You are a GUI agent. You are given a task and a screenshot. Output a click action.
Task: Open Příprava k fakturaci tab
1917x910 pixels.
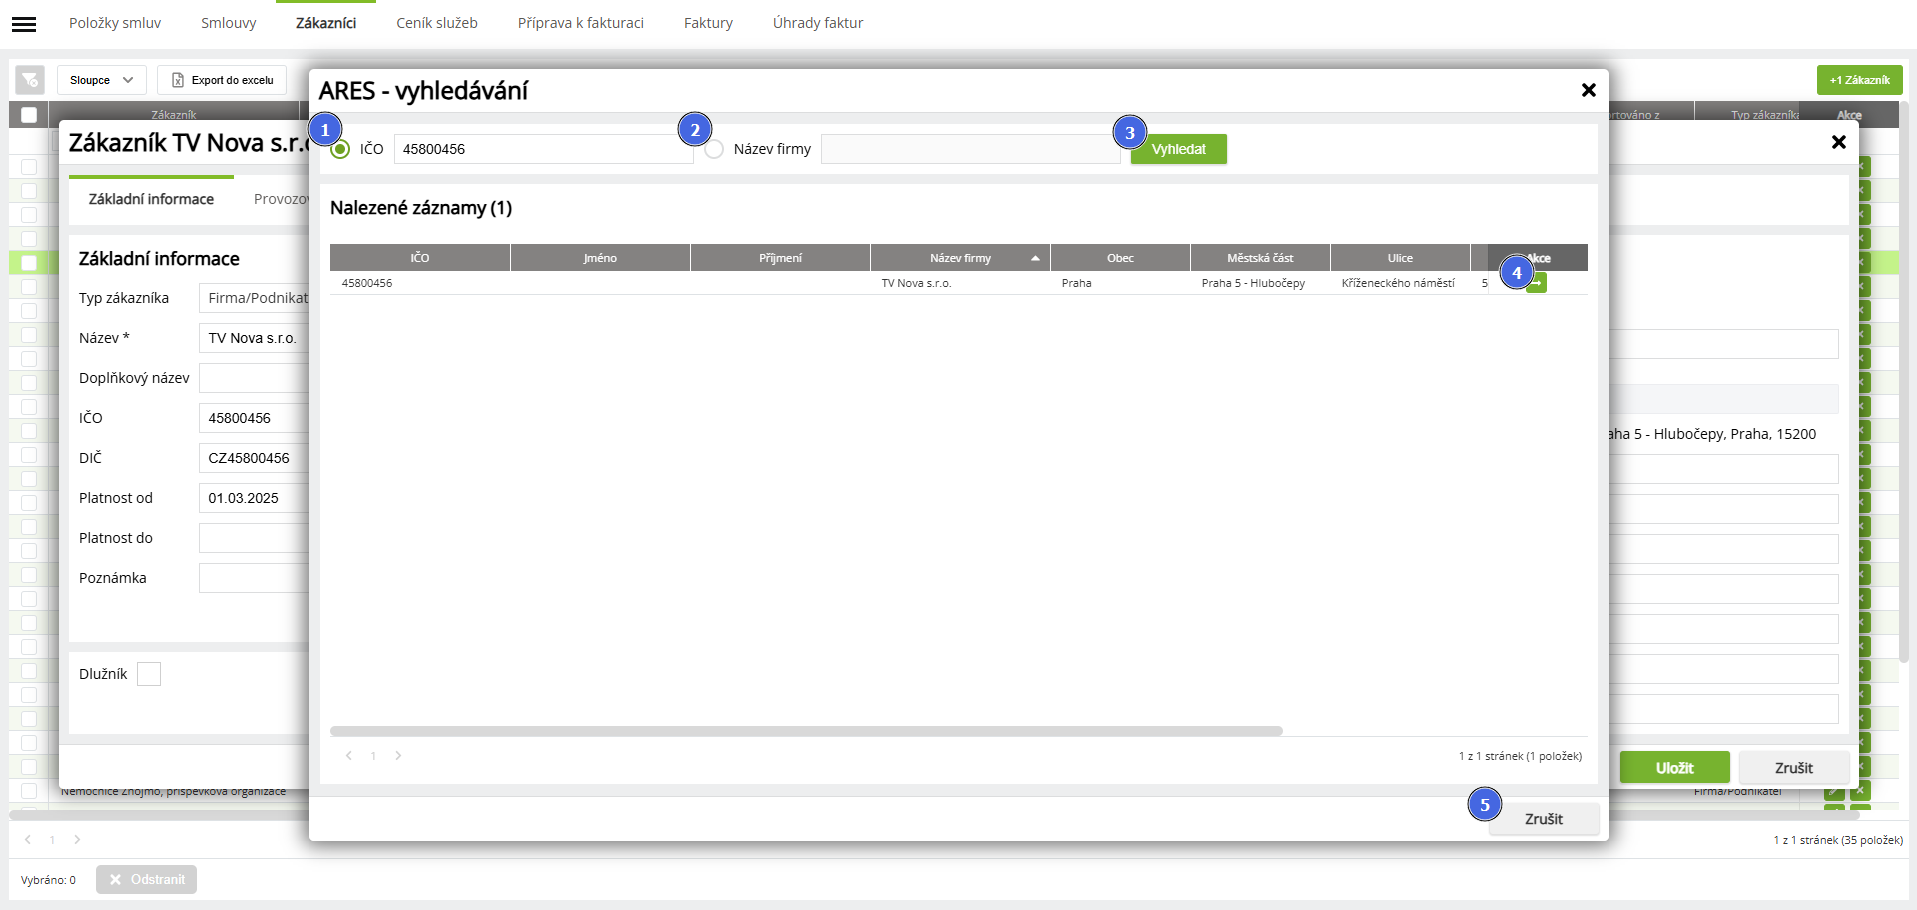581,23
